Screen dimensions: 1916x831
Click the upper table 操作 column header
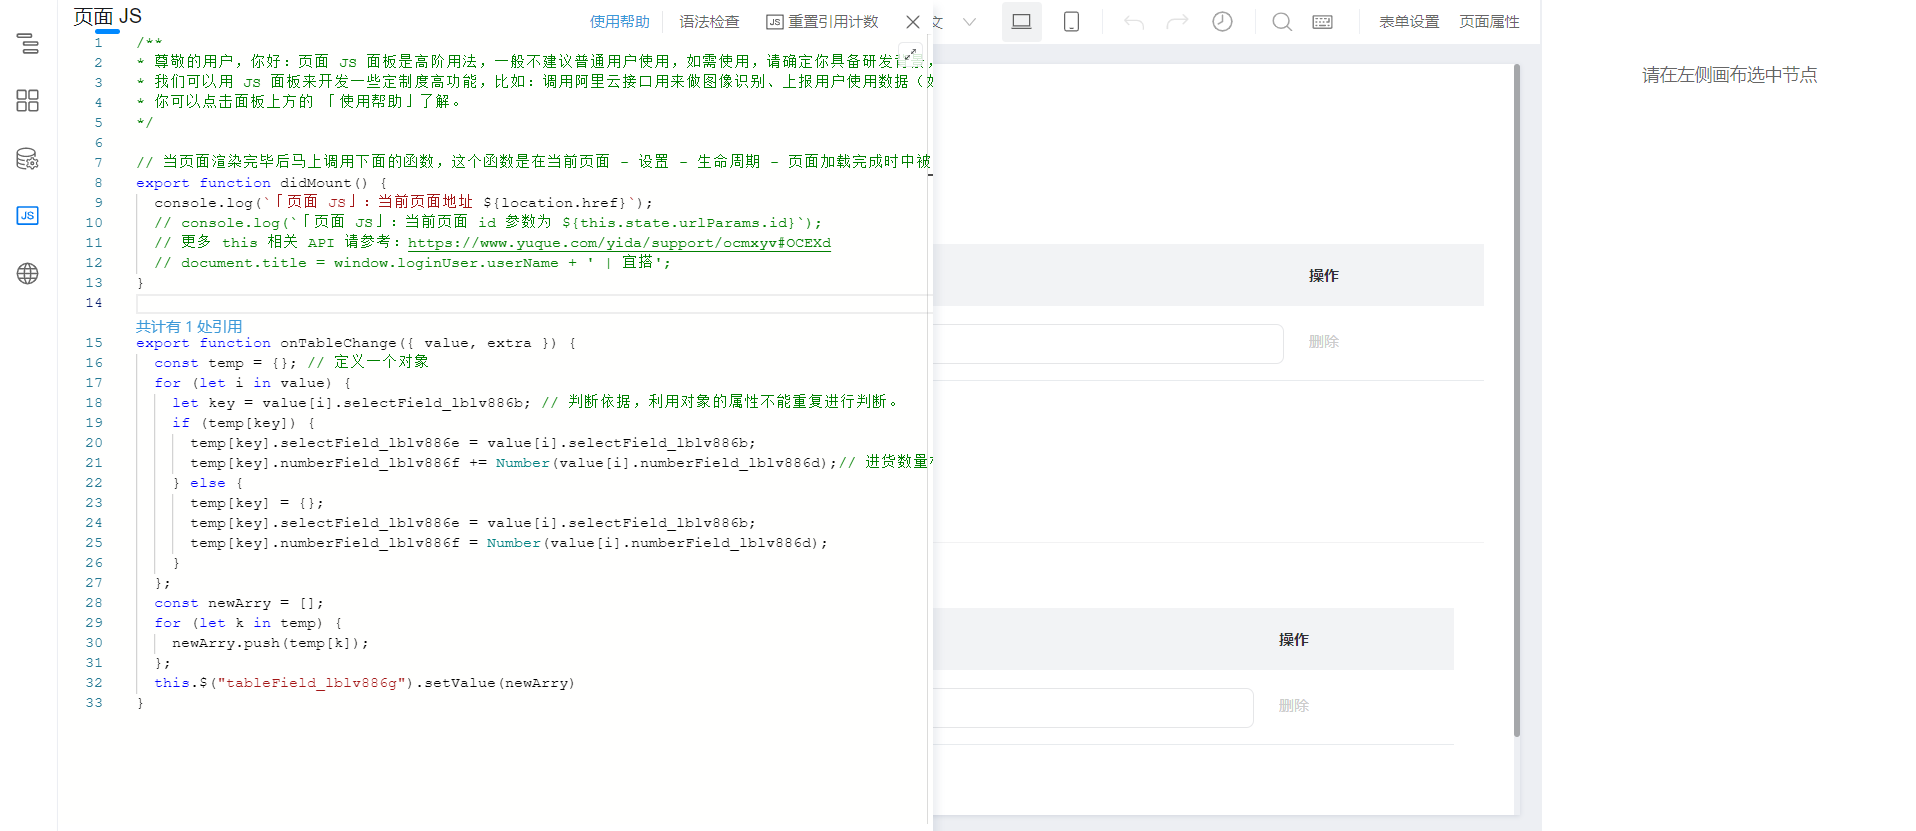1324,276
